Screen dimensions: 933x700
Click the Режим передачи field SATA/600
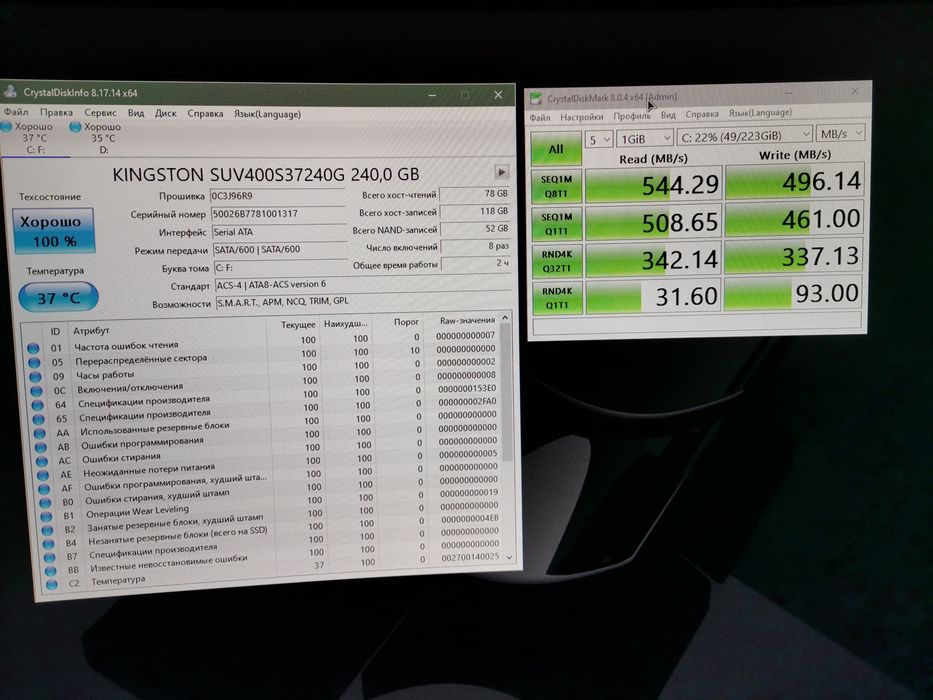(x=279, y=249)
